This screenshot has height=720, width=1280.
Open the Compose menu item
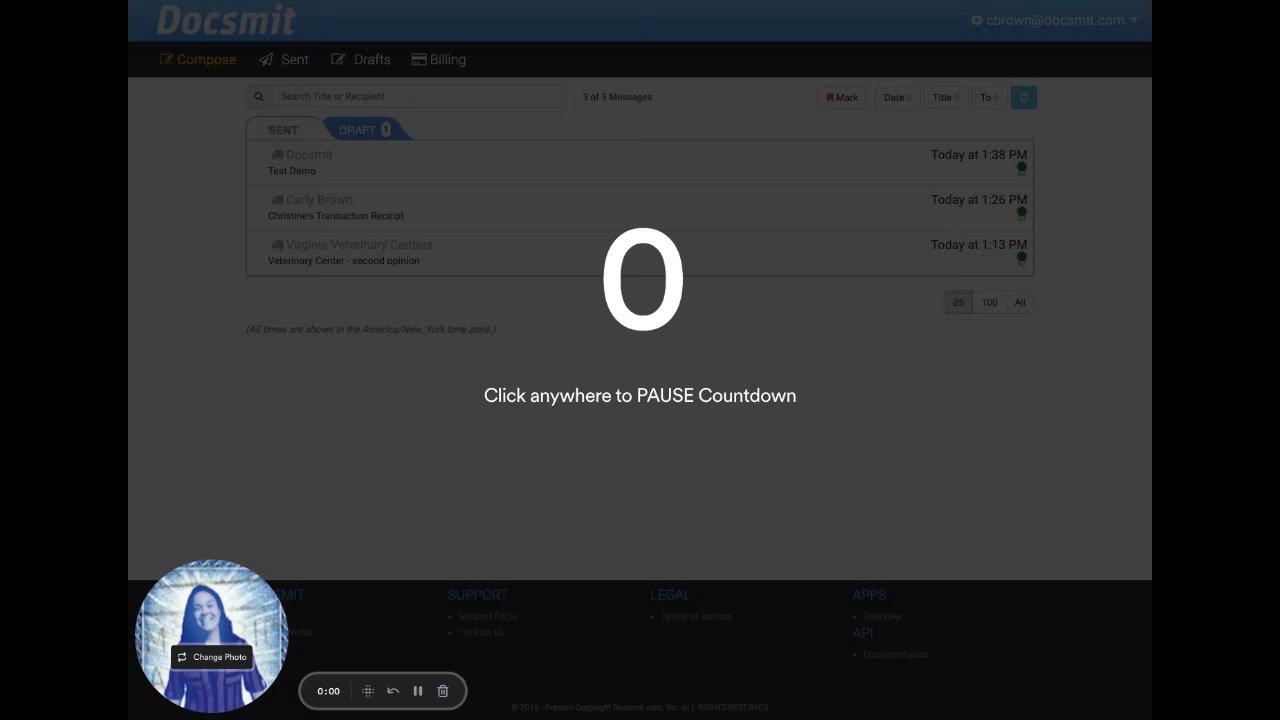coord(198,59)
